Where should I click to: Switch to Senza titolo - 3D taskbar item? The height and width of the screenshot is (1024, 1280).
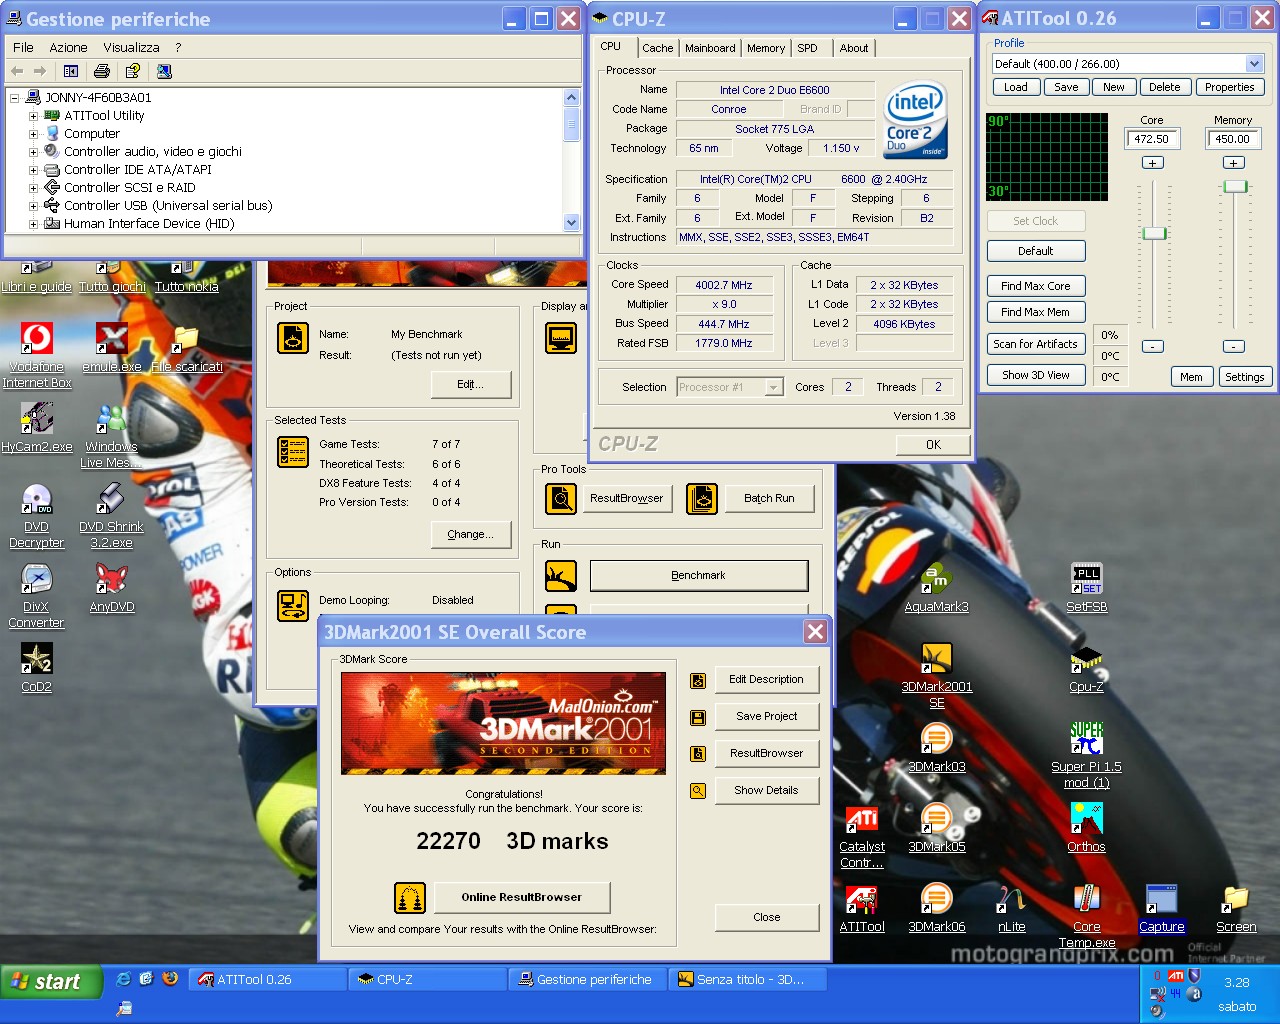click(749, 980)
